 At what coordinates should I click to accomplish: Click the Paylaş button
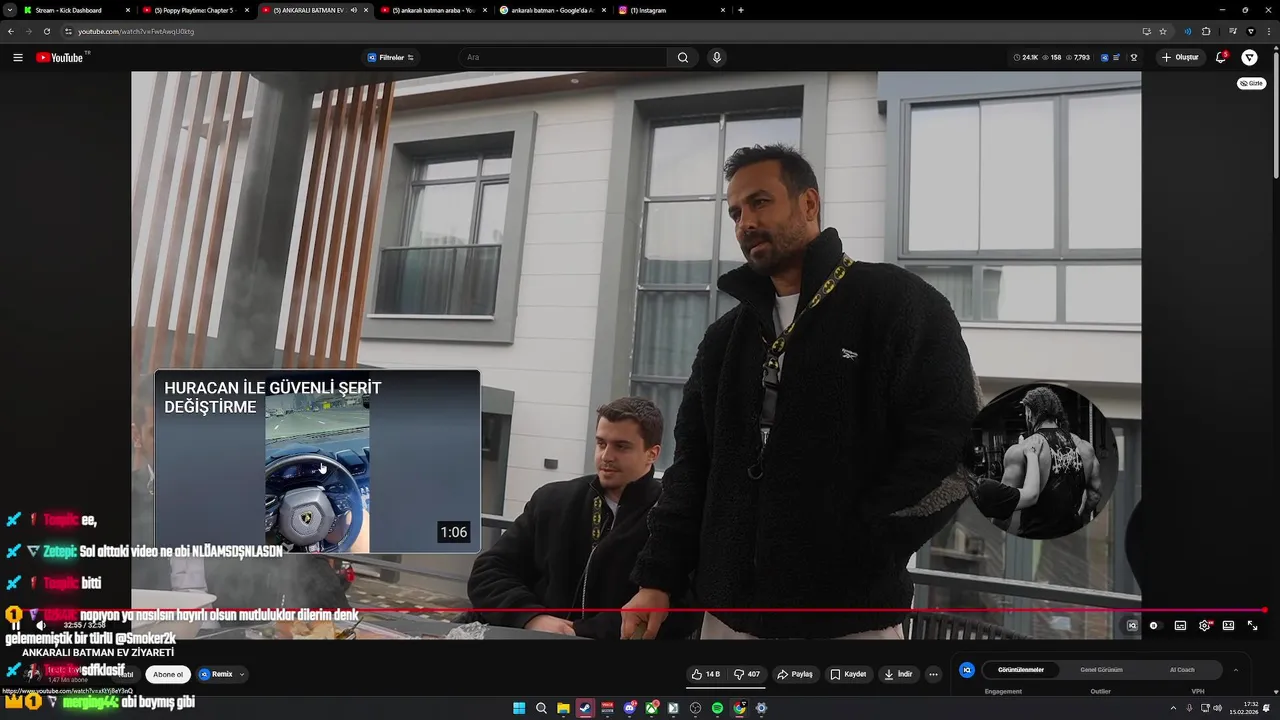tap(795, 674)
